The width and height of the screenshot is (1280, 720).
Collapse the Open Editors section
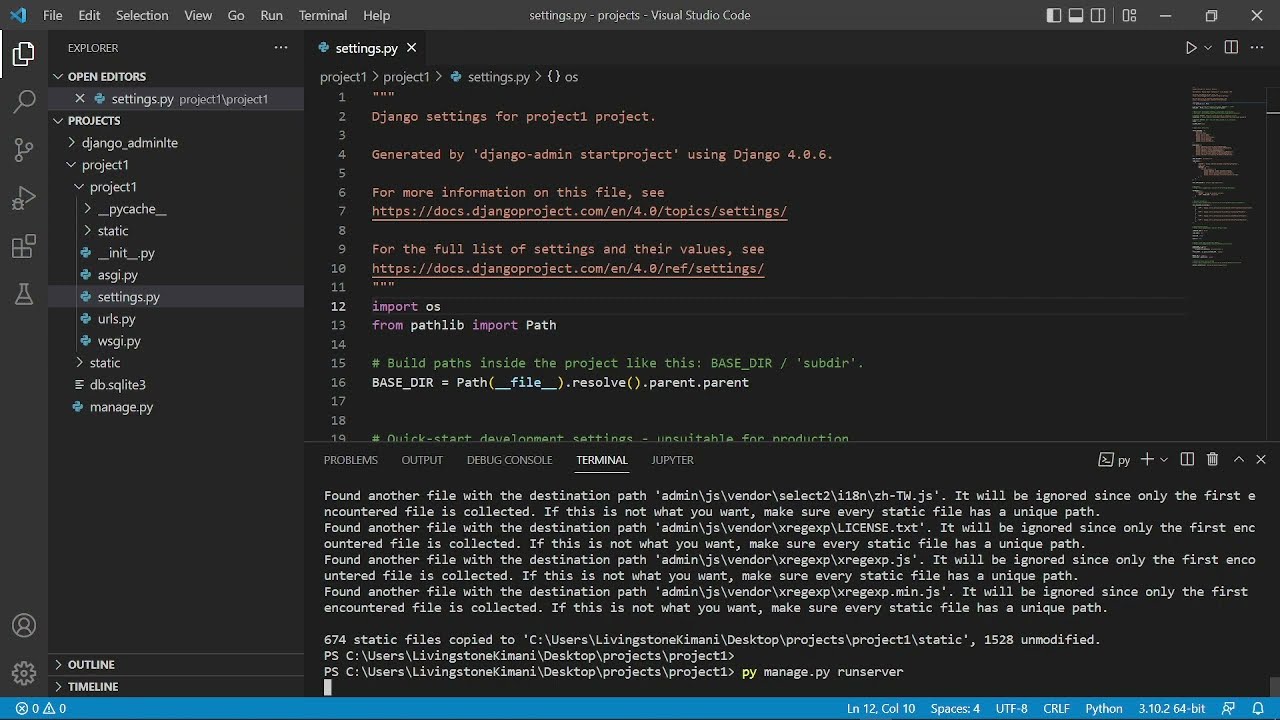click(176, 76)
